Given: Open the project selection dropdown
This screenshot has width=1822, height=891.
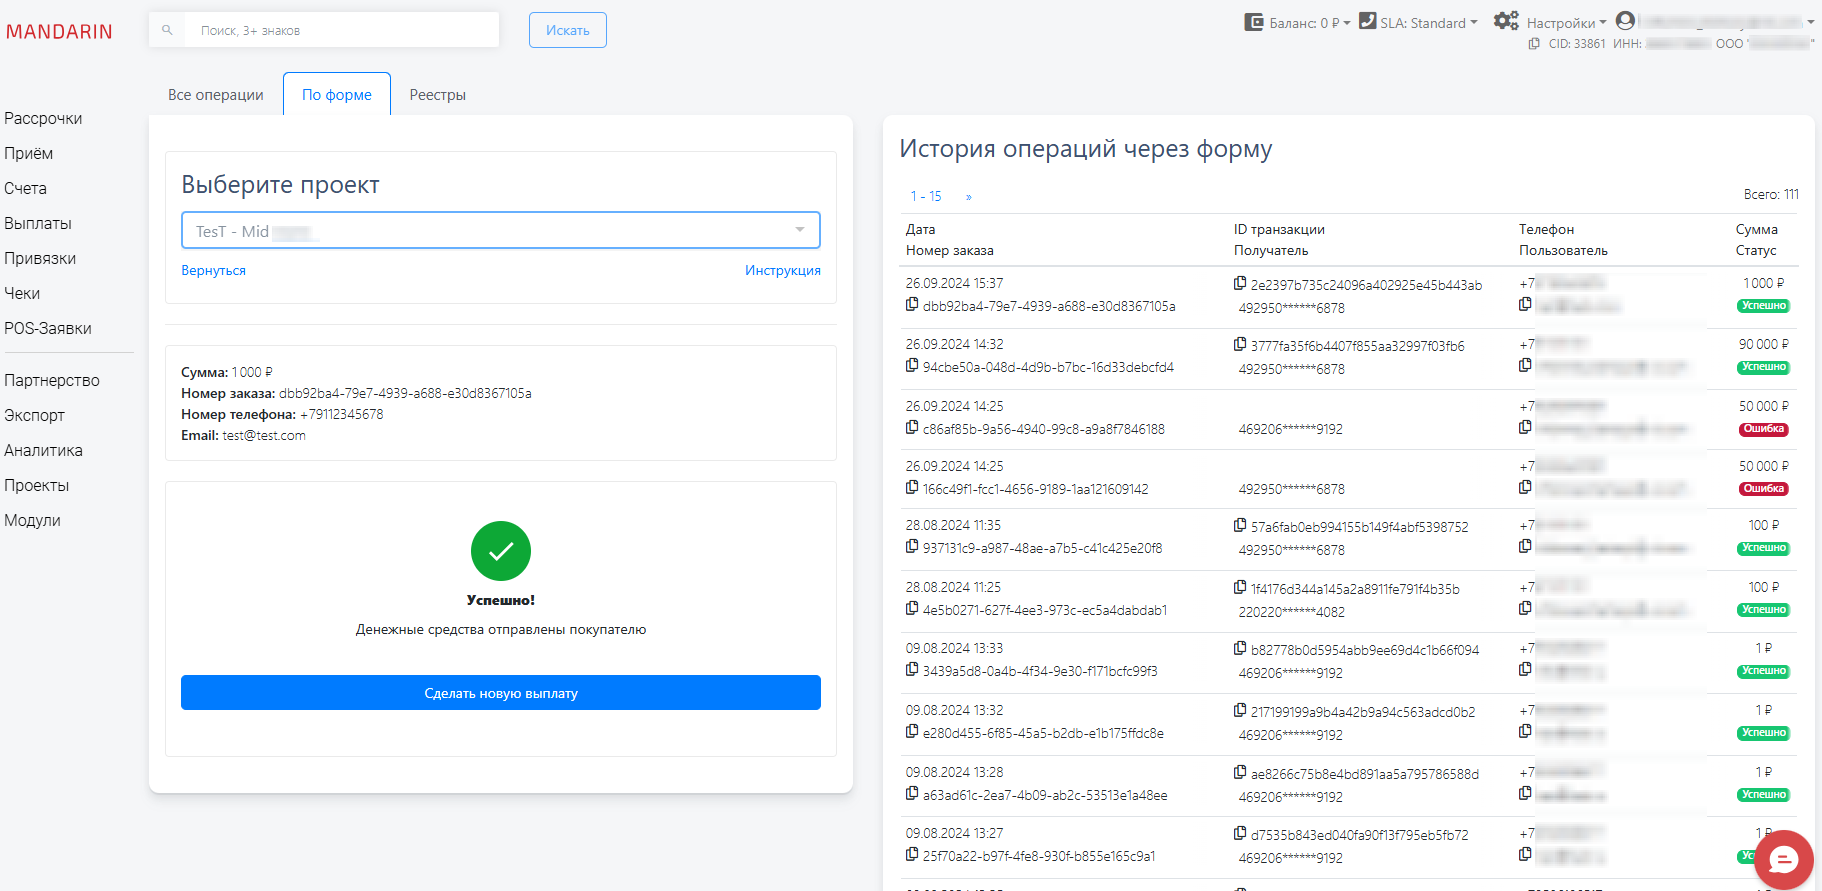Looking at the screenshot, I should pyautogui.click(x=500, y=230).
